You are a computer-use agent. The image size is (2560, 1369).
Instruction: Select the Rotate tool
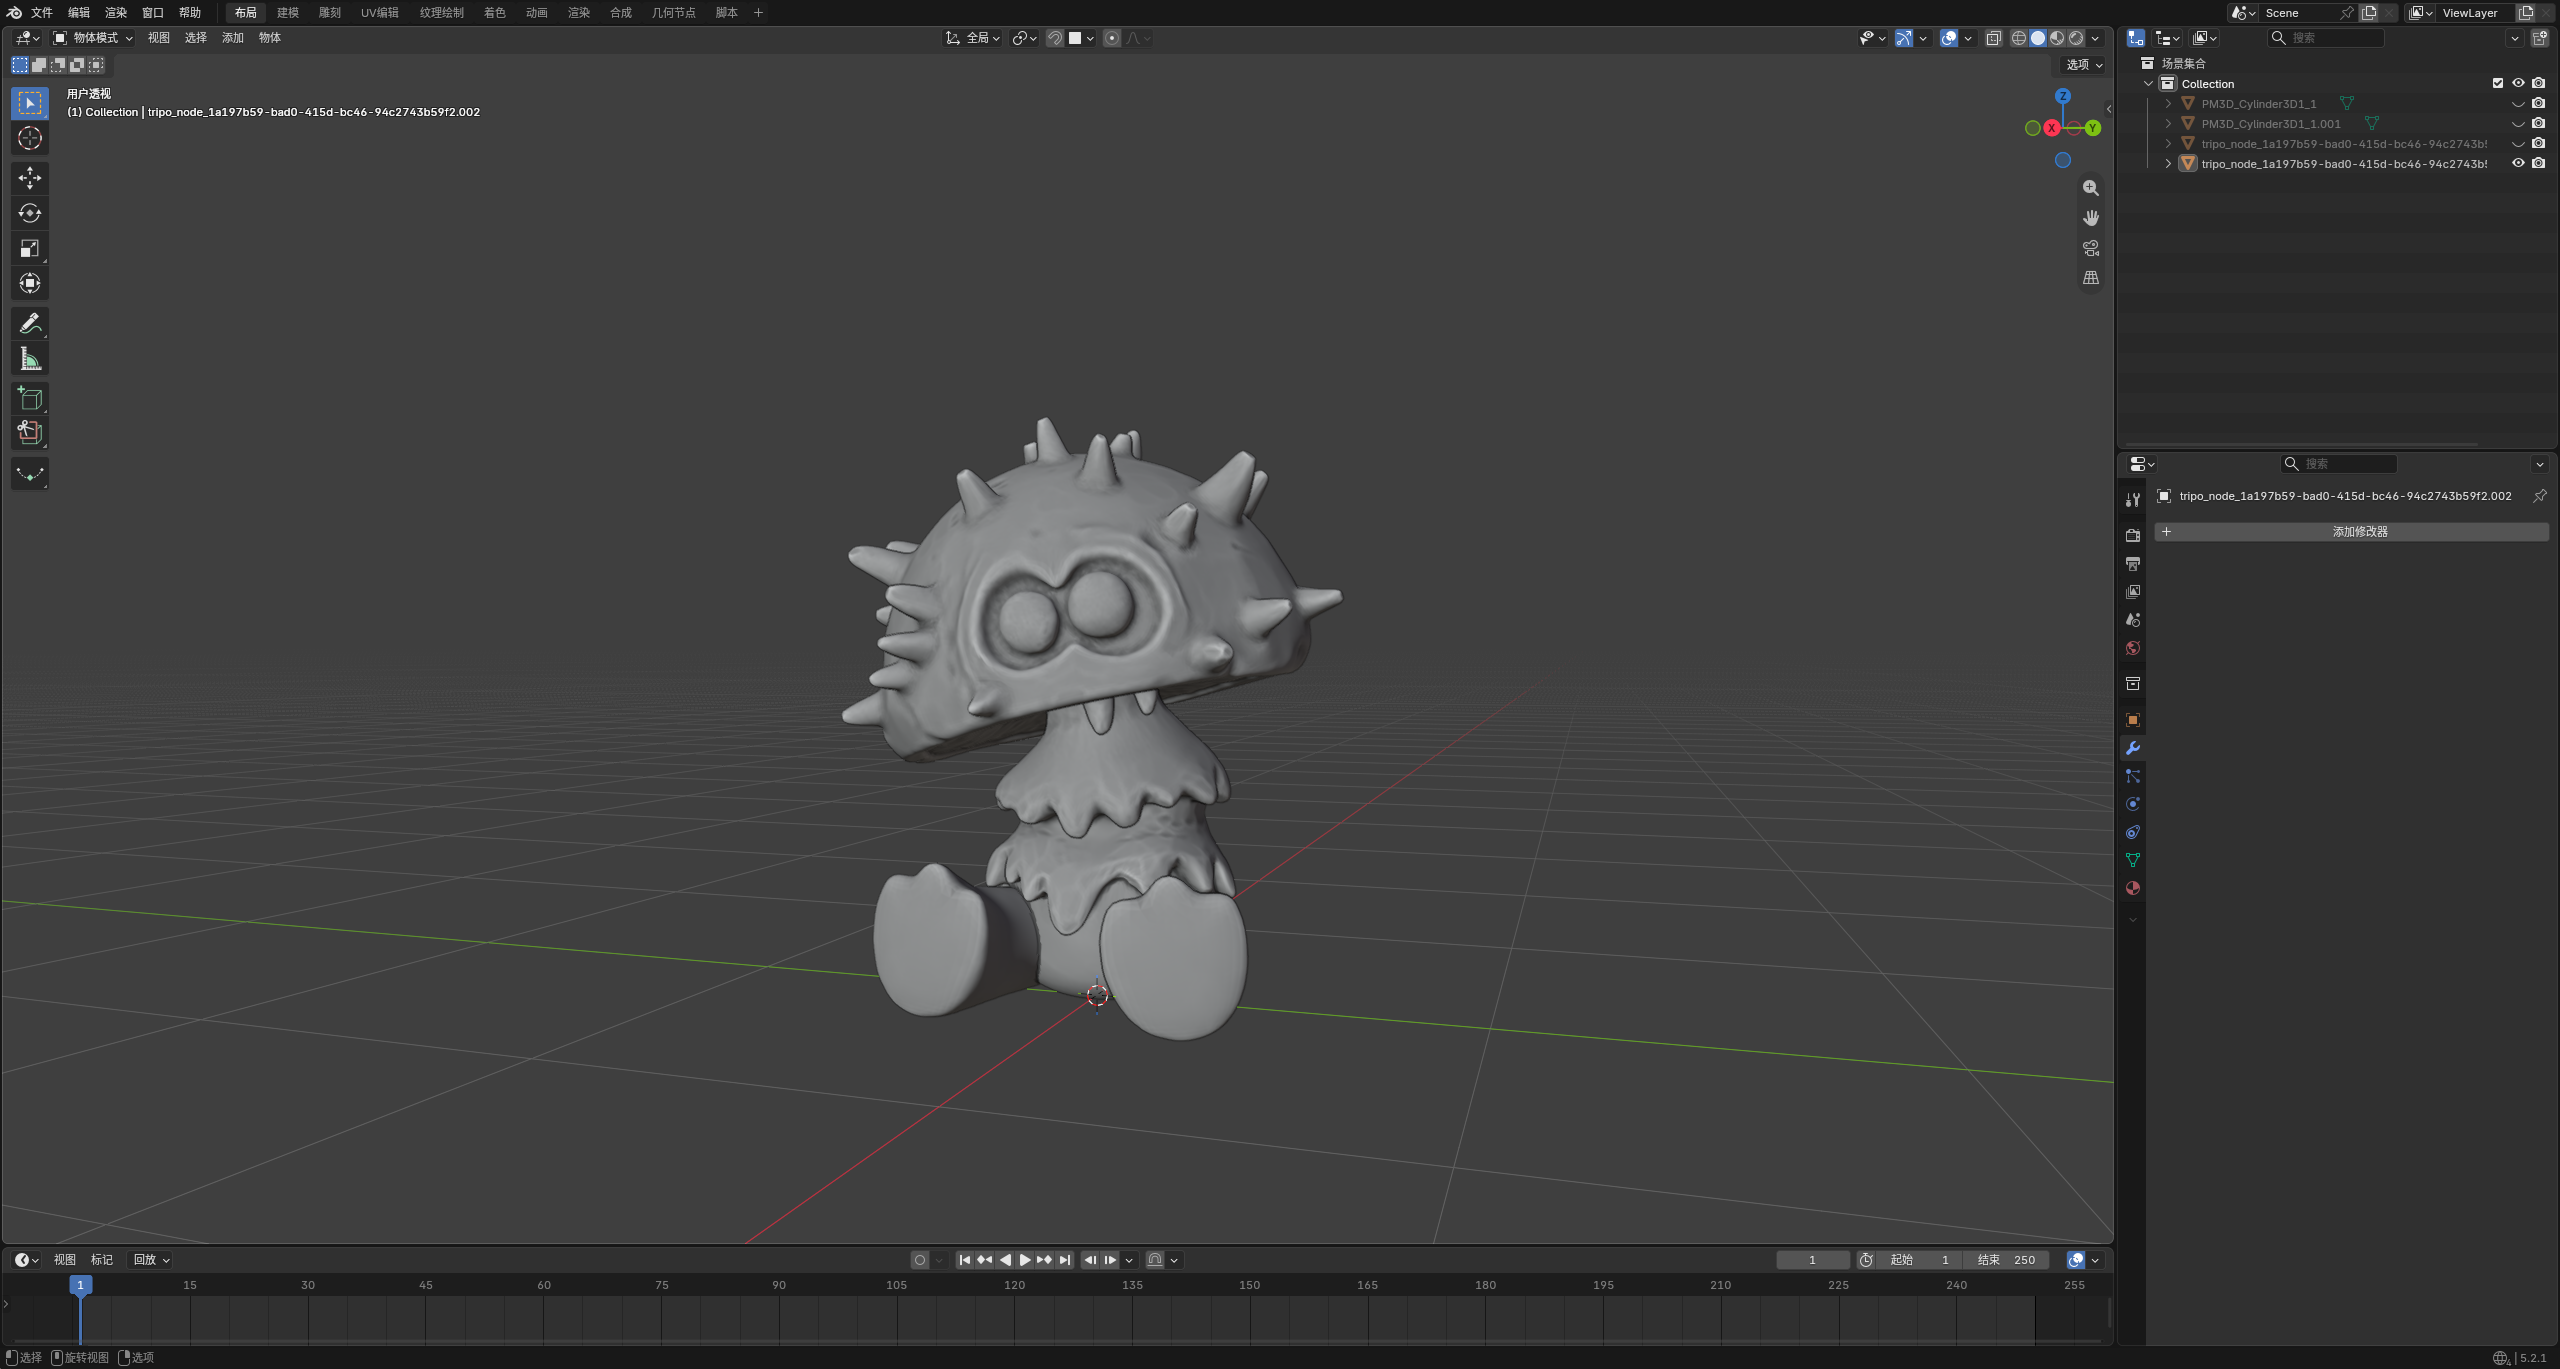pyautogui.click(x=30, y=213)
